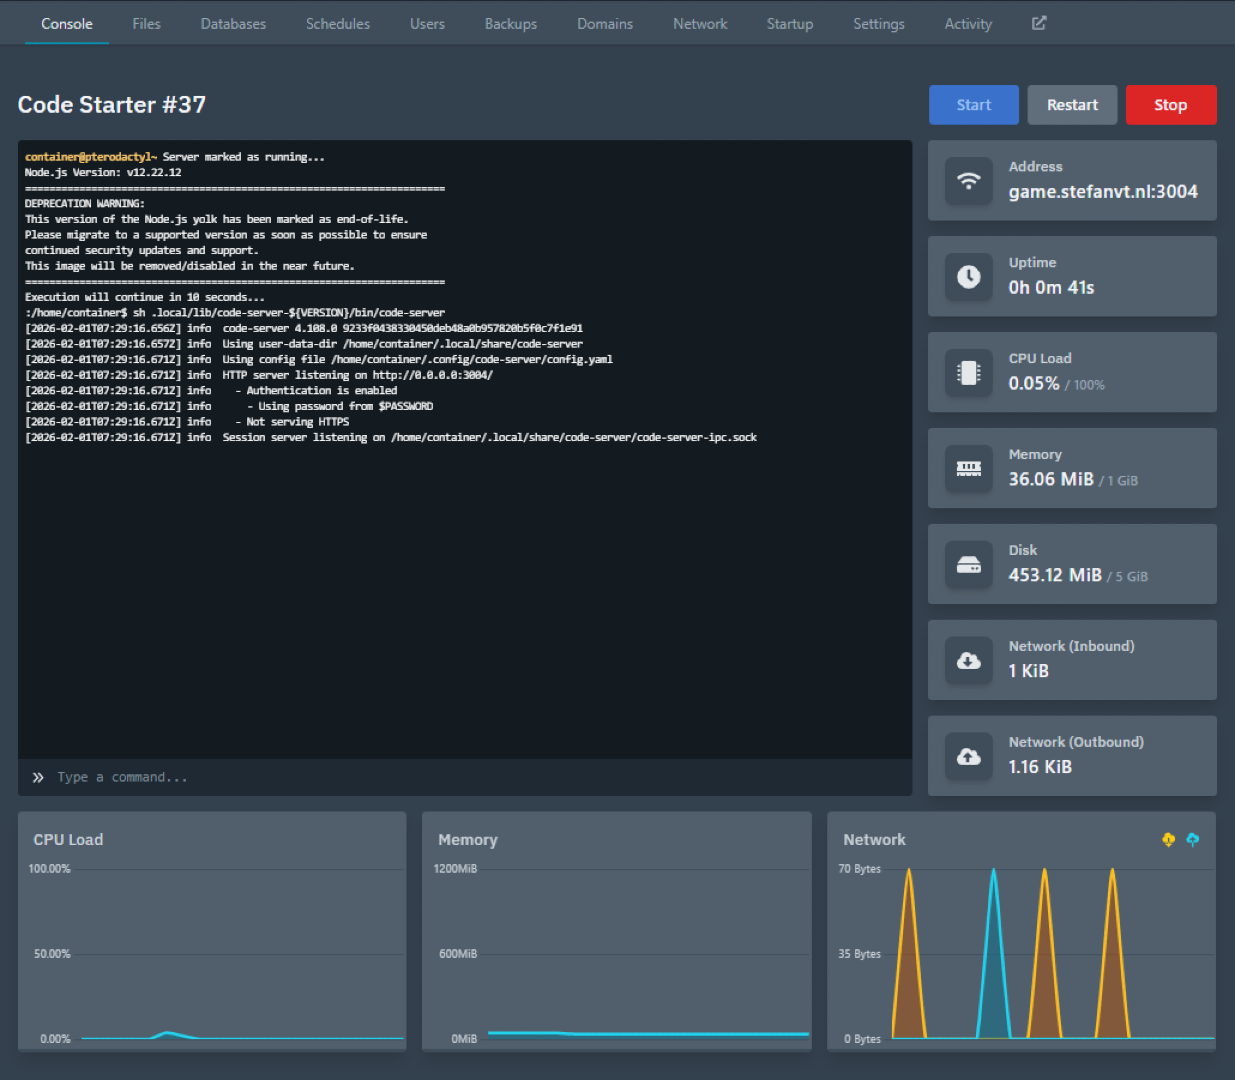Click the Network Outbound cloud upload icon
1235x1080 pixels.
click(968, 757)
